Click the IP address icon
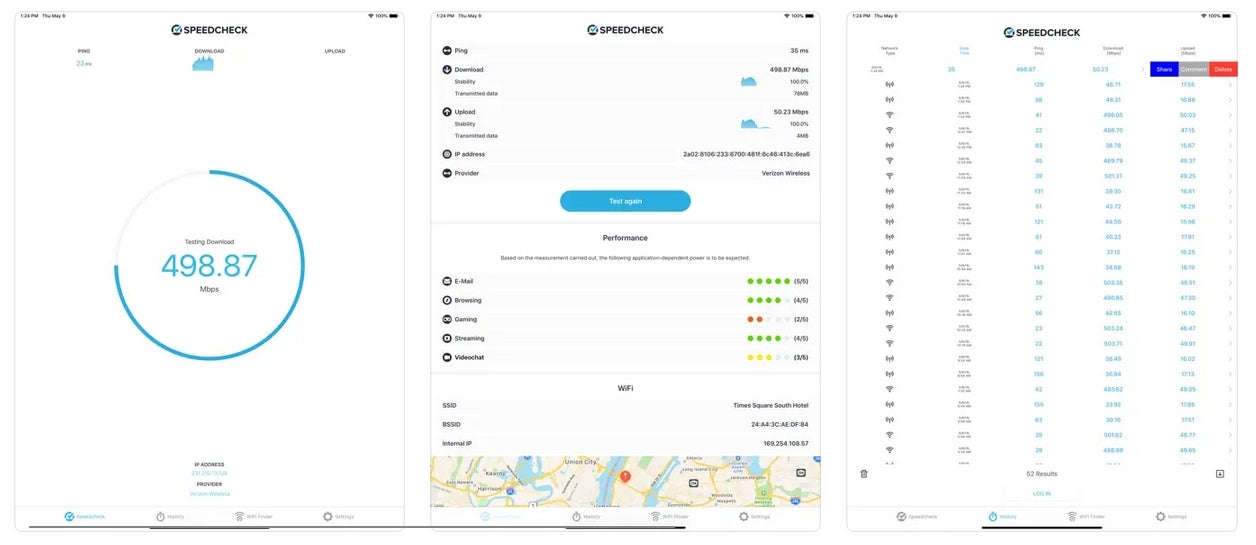Viewport: 1256px width, 545px height. click(447, 154)
